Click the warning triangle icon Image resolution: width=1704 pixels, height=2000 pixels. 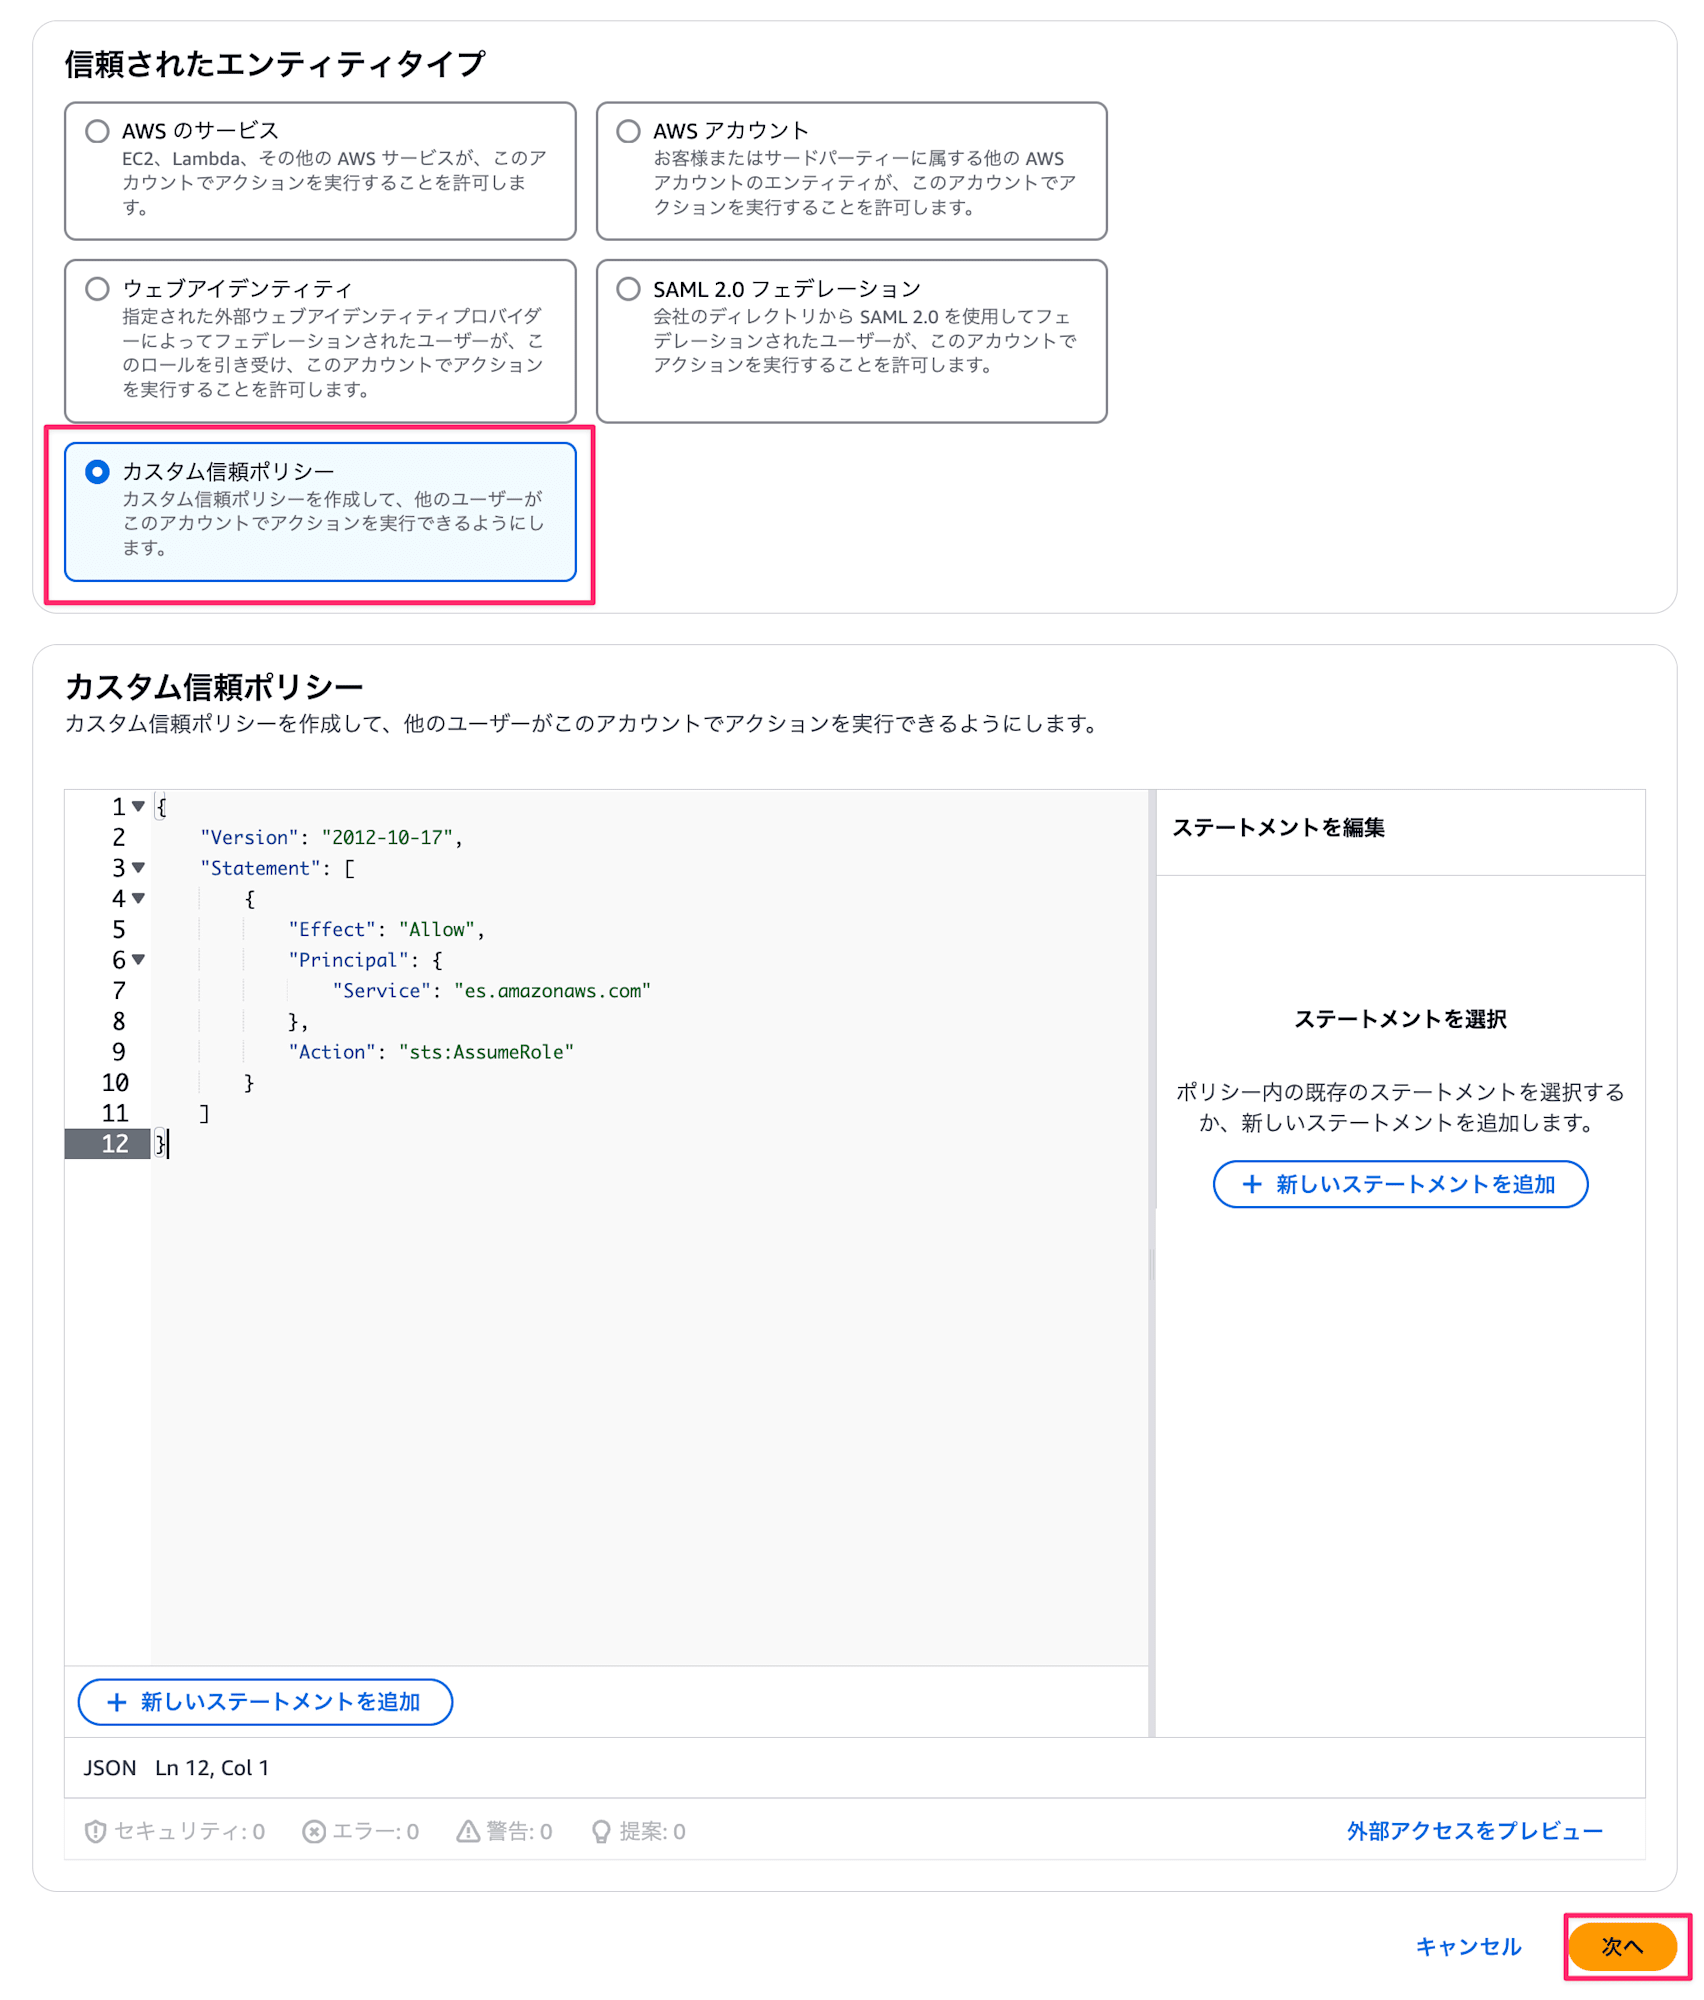[468, 1831]
